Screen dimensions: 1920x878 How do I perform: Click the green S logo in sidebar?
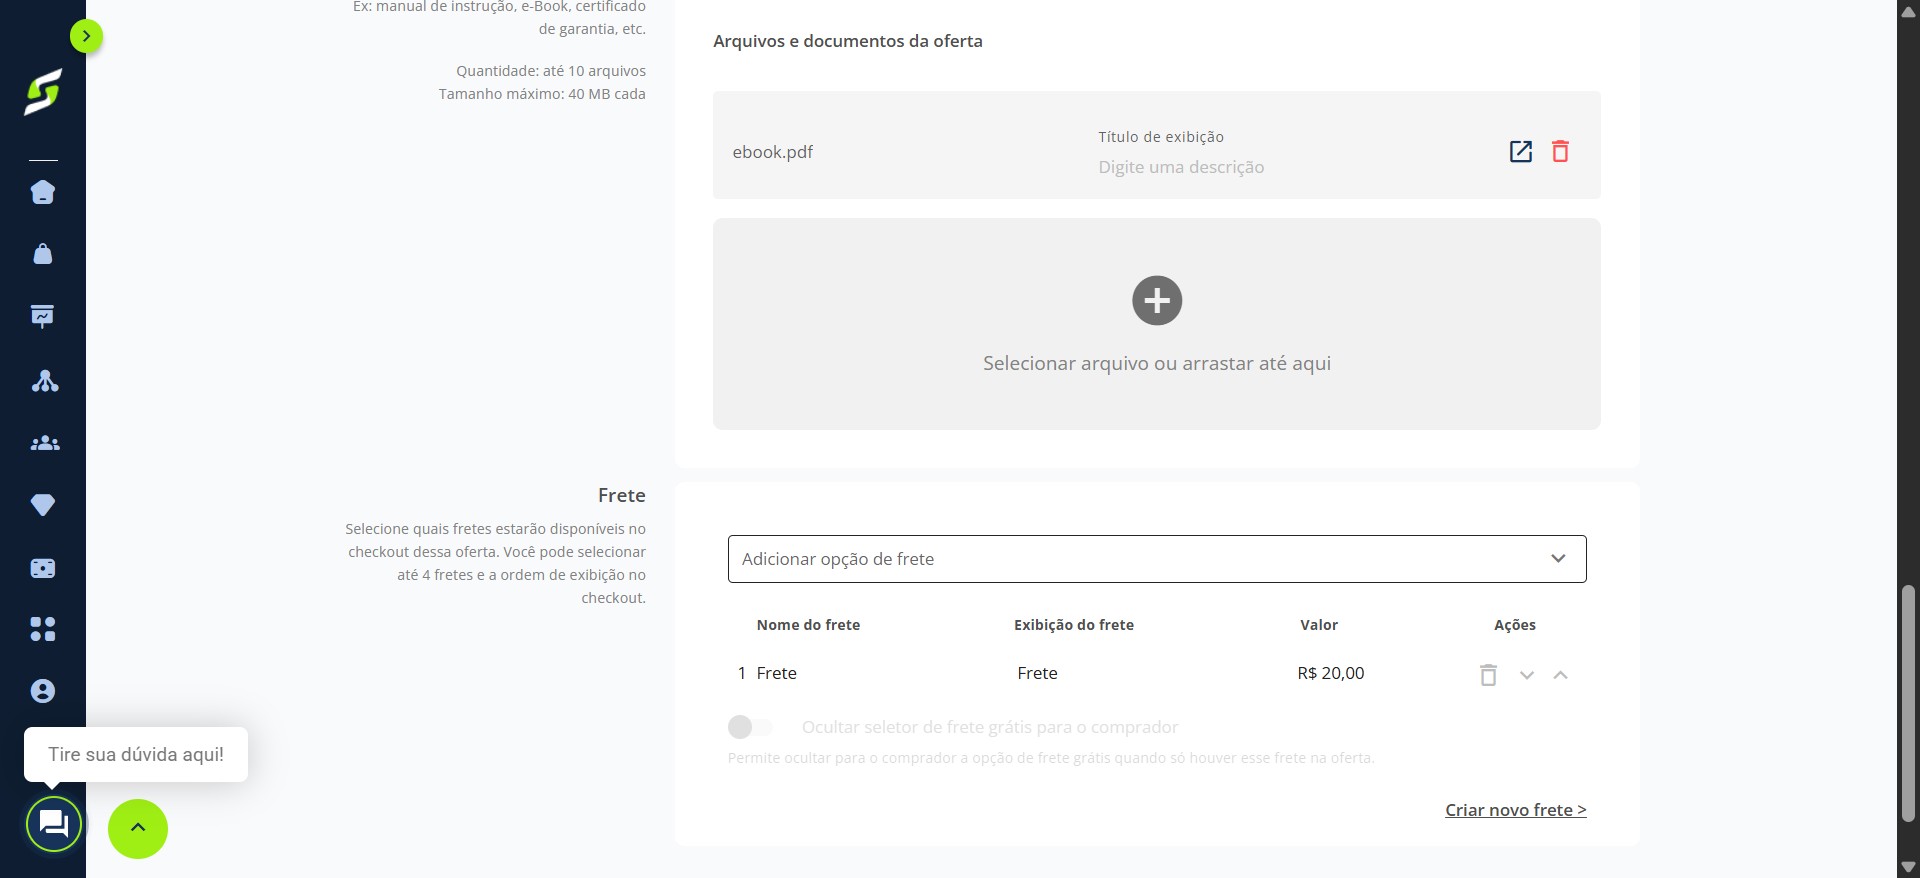43,92
